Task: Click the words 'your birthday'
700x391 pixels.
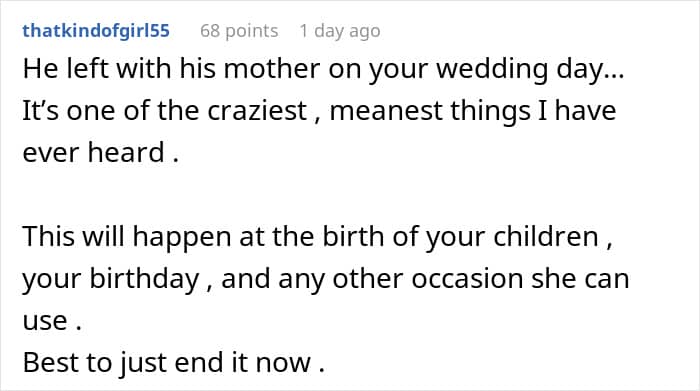Action: [x=111, y=279]
